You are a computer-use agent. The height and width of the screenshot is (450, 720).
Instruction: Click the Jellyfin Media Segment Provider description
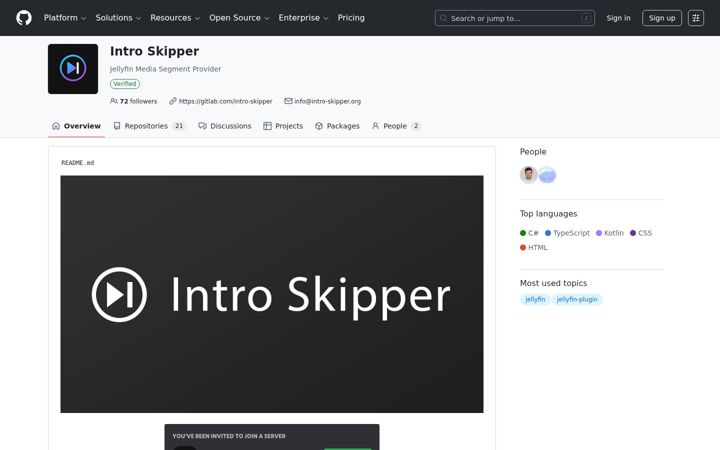click(x=165, y=69)
